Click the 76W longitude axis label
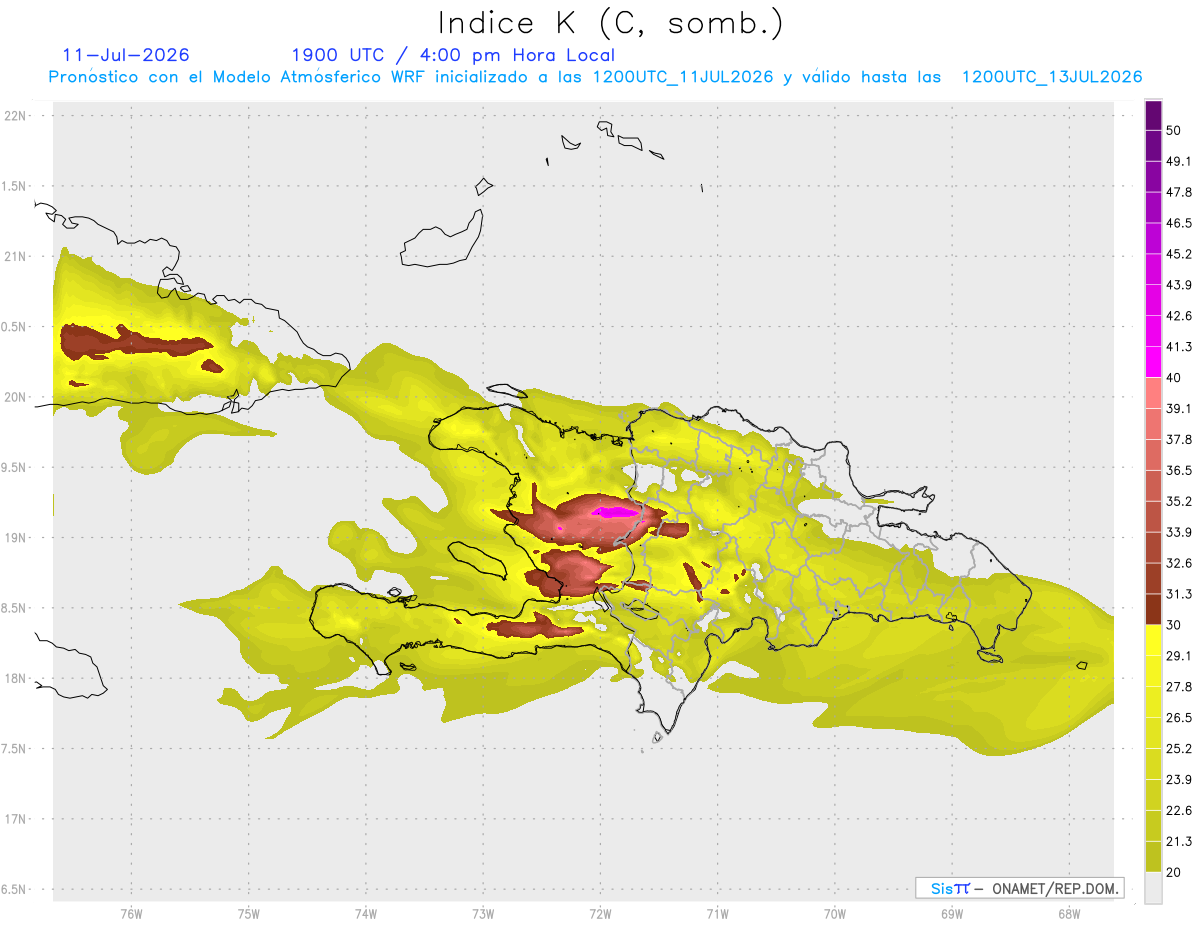Image resolution: width=1200 pixels, height=927 pixels. 131,912
